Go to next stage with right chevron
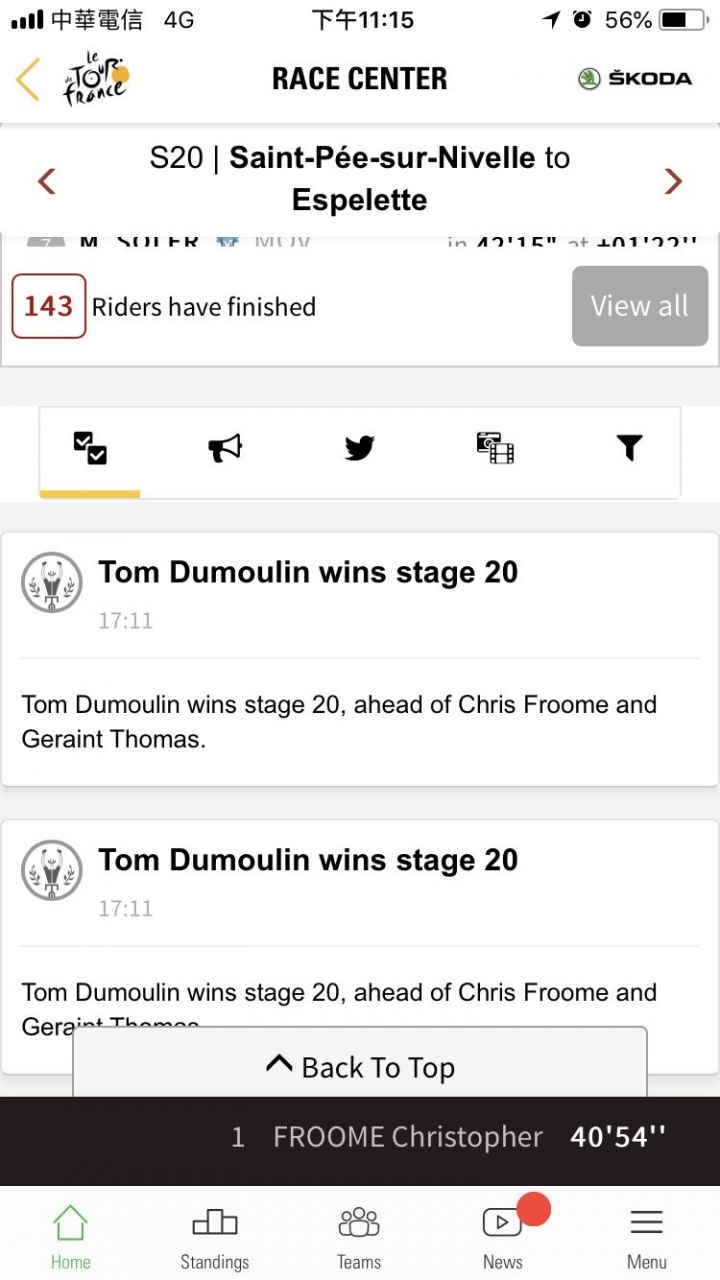Image resolution: width=720 pixels, height=1280 pixels. (x=673, y=181)
